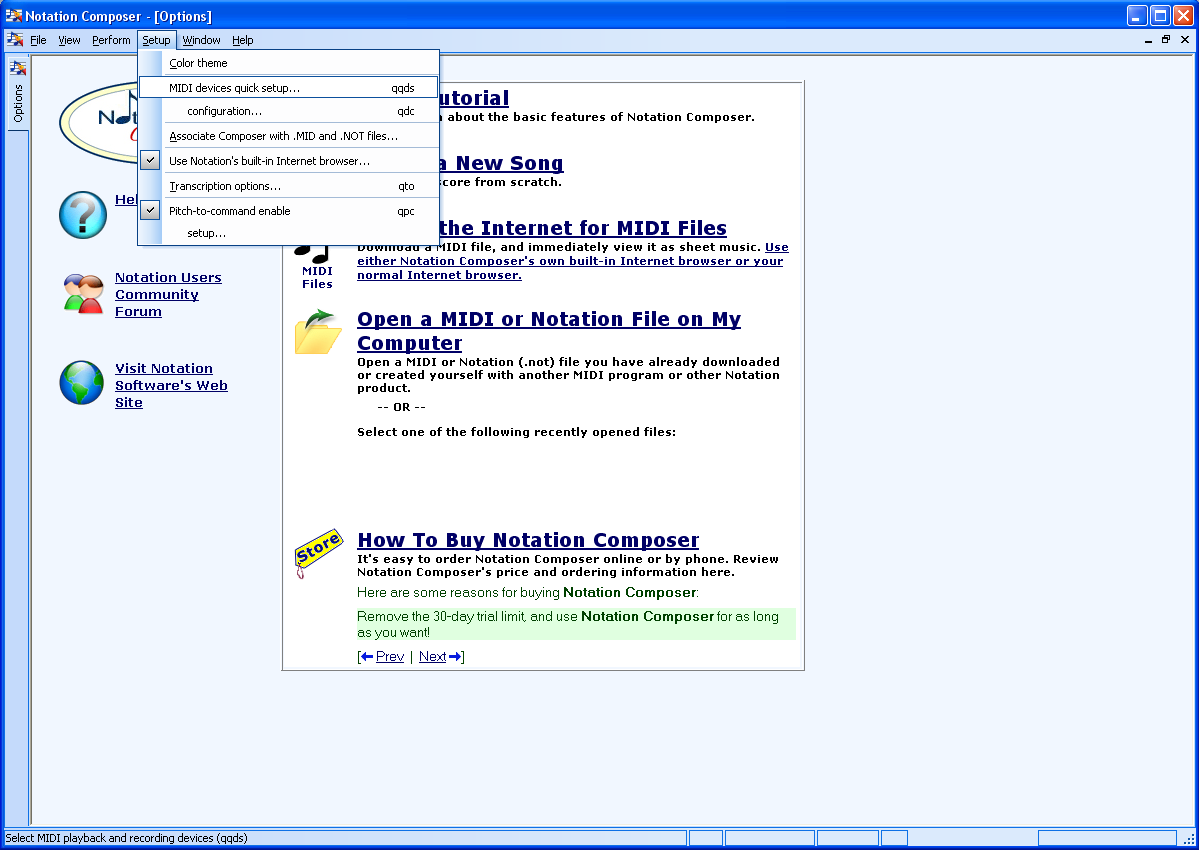Open the File menu
Image resolution: width=1199 pixels, height=850 pixels.
38,40
